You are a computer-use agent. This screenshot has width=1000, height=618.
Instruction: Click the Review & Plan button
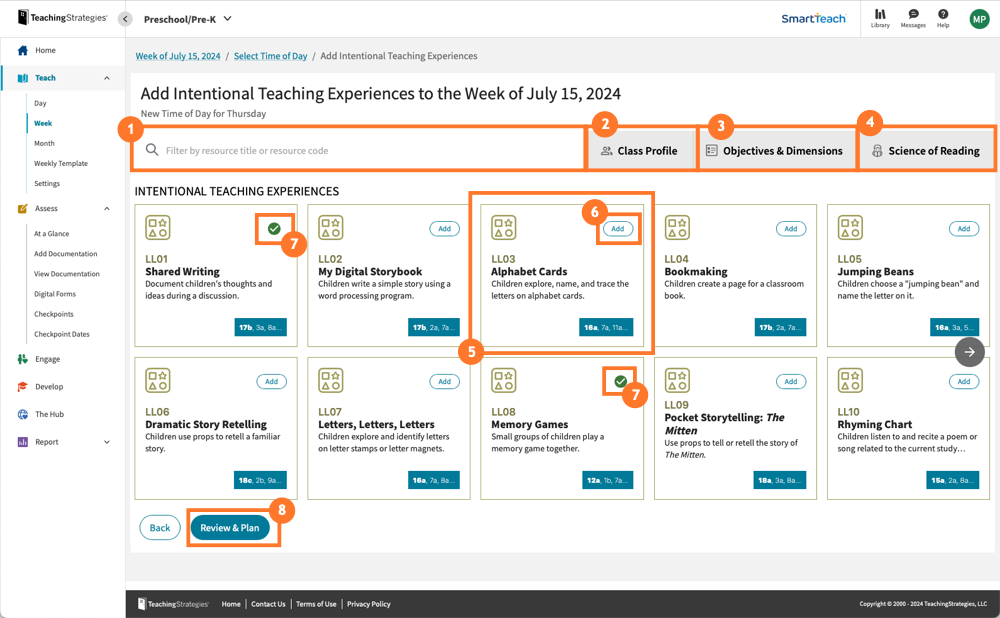tap(233, 527)
